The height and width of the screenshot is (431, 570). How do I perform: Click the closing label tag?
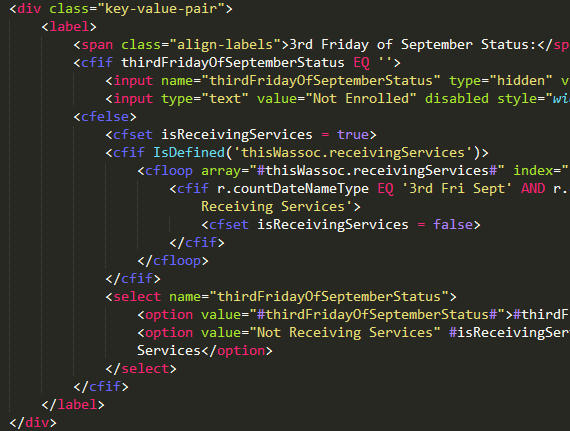point(73,404)
